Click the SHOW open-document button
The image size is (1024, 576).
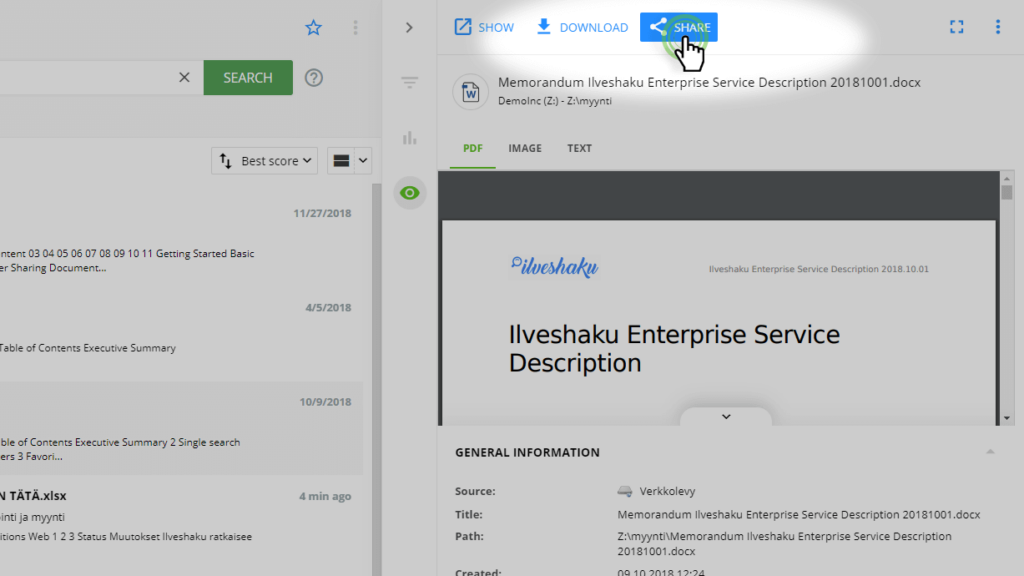484,27
